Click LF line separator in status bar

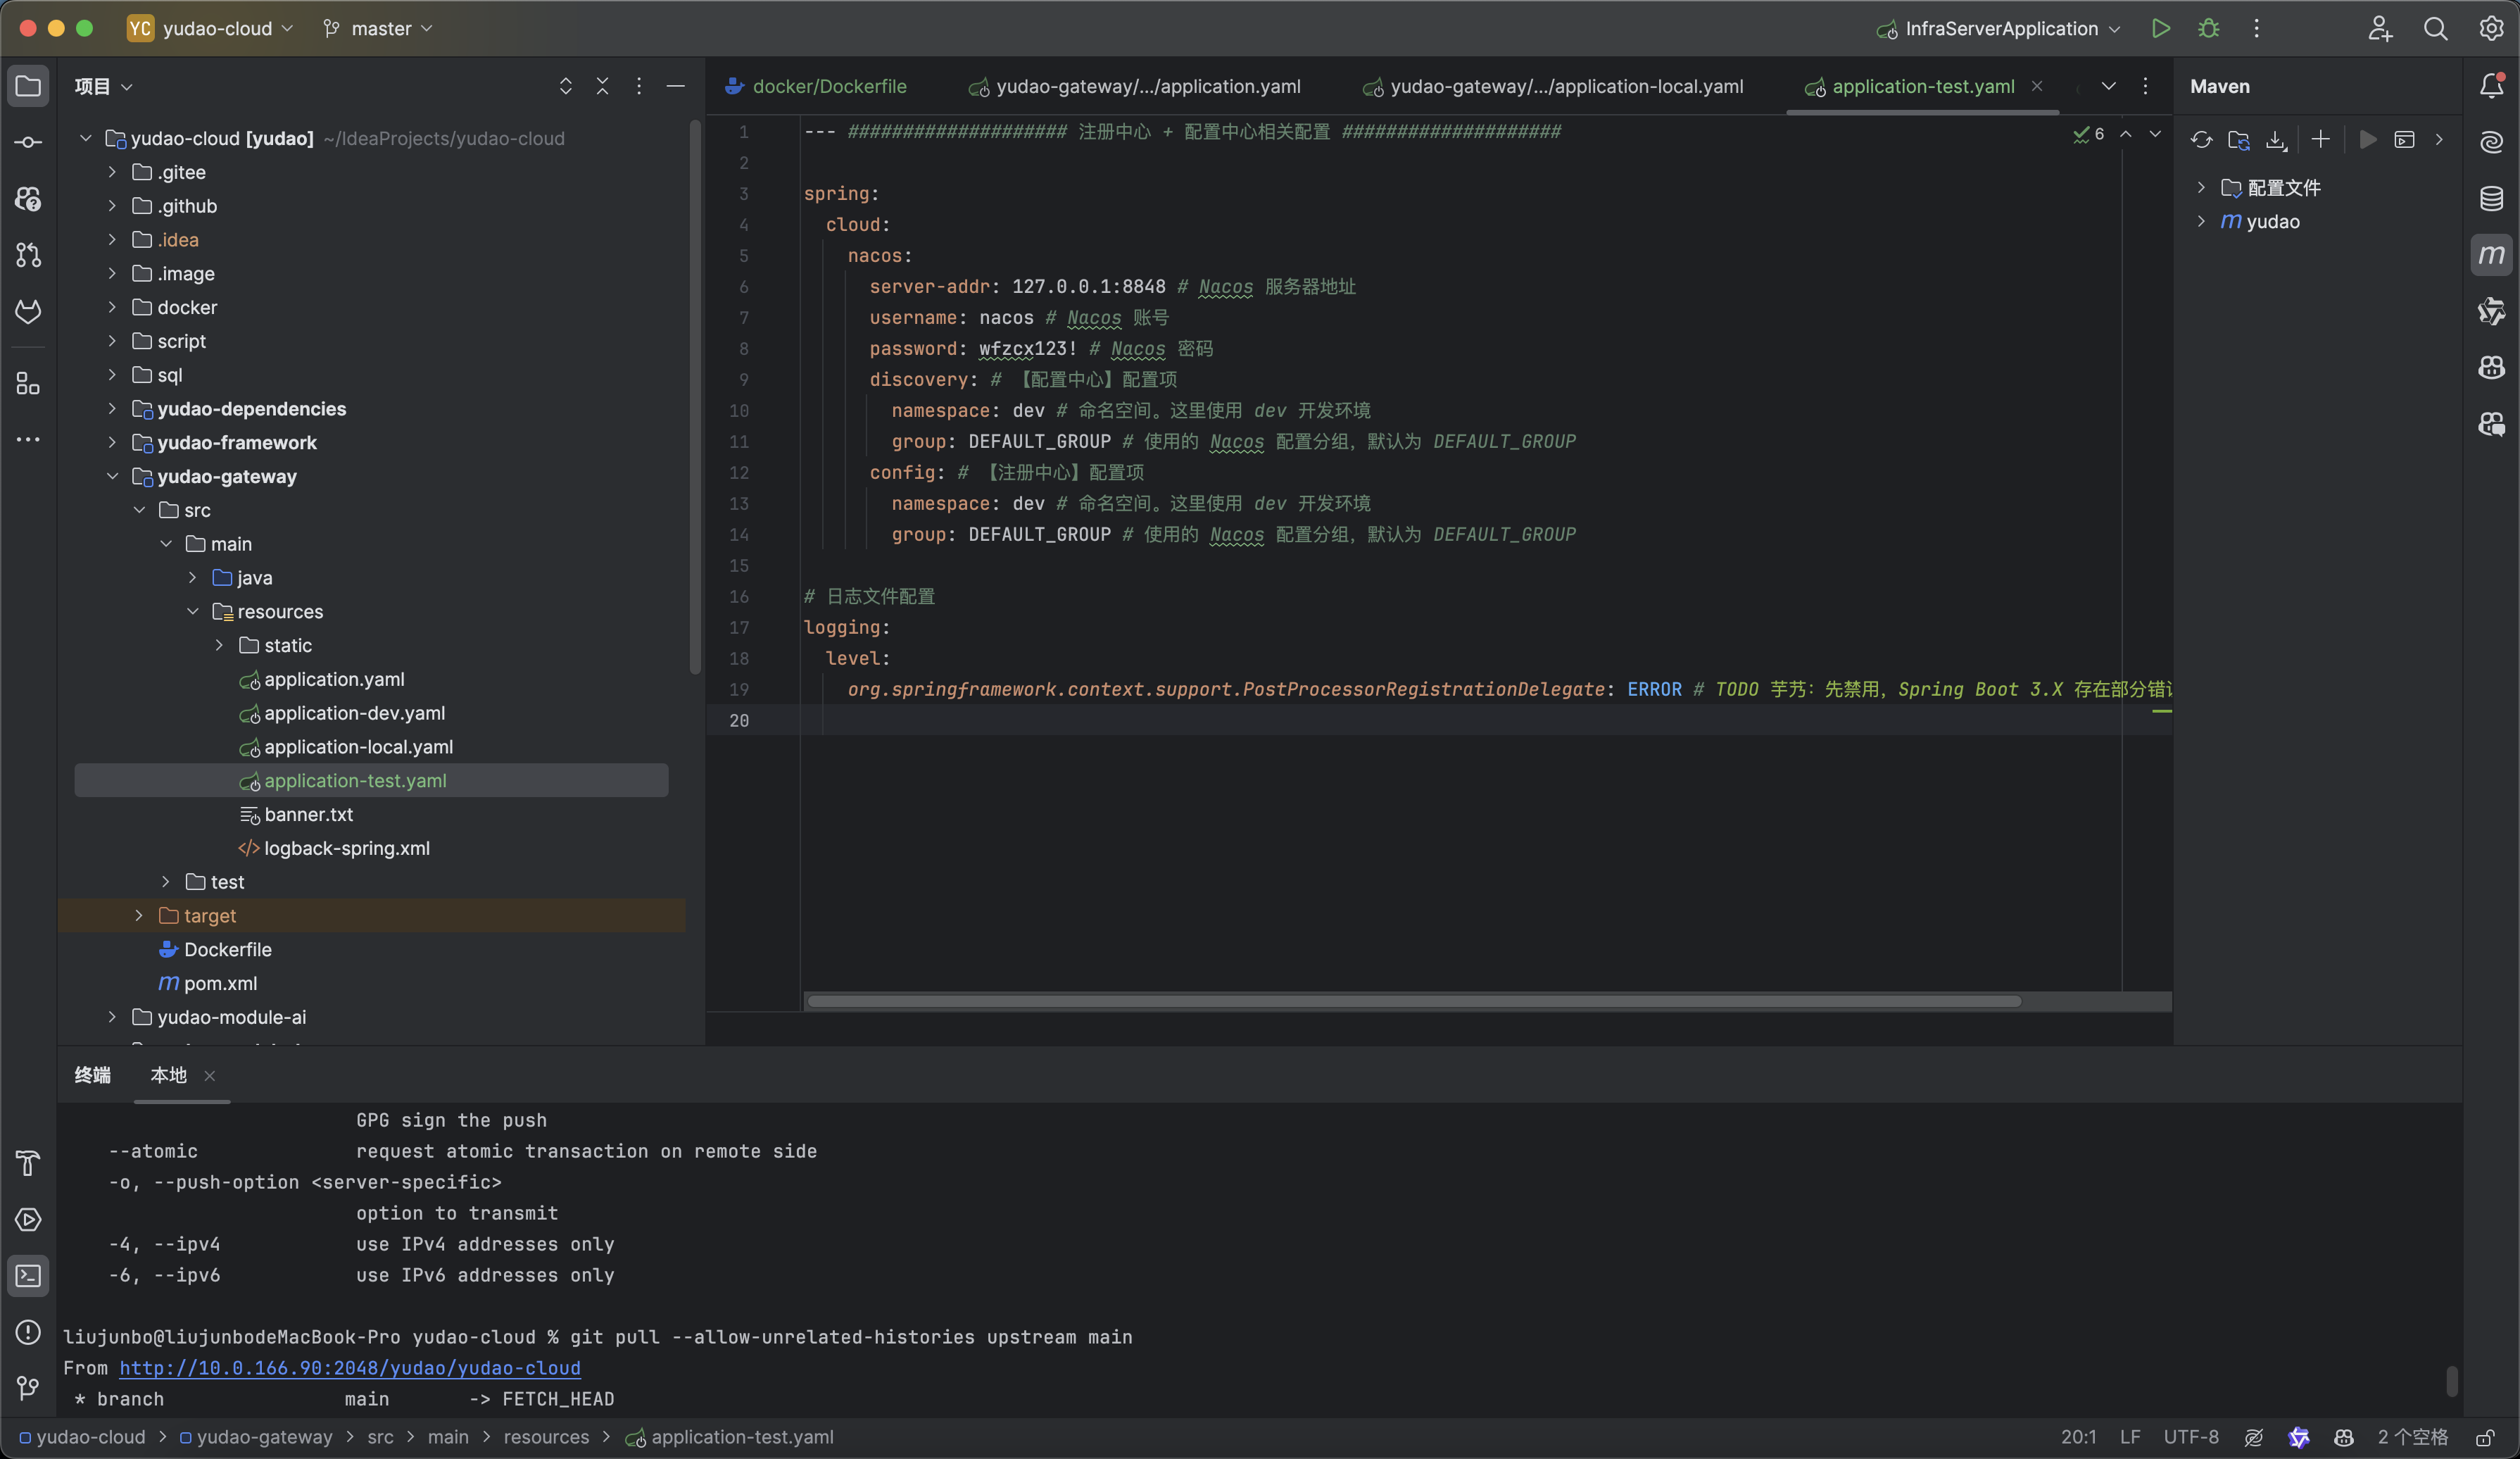coord(2130,1438)
